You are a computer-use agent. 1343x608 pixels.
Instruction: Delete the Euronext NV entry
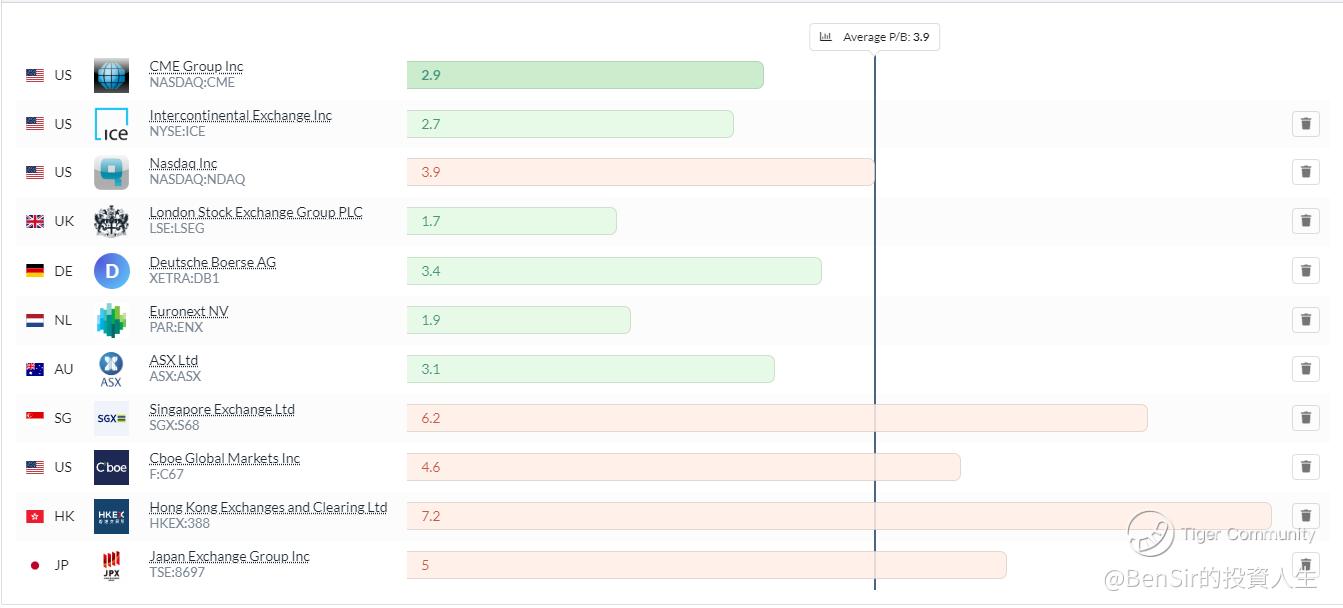coord(1305,320)
